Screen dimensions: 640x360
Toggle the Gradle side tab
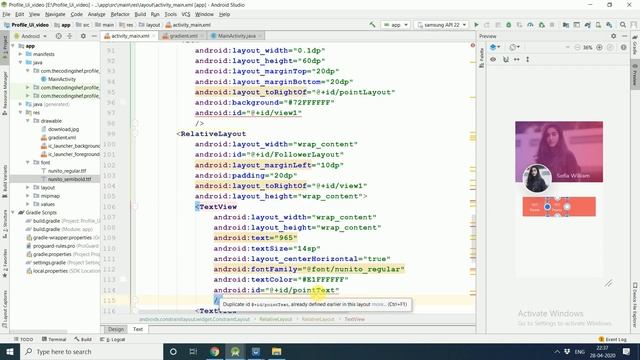[635, 45]
